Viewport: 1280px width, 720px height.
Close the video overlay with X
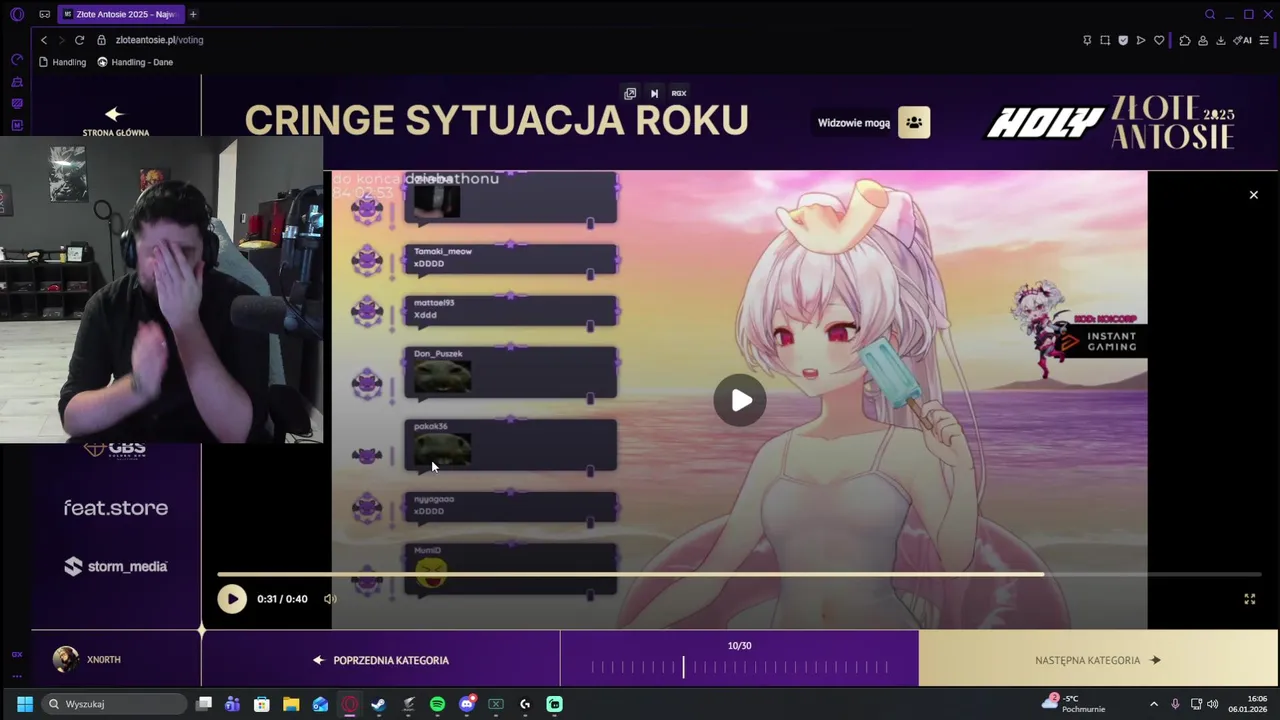pos(1253,195)
